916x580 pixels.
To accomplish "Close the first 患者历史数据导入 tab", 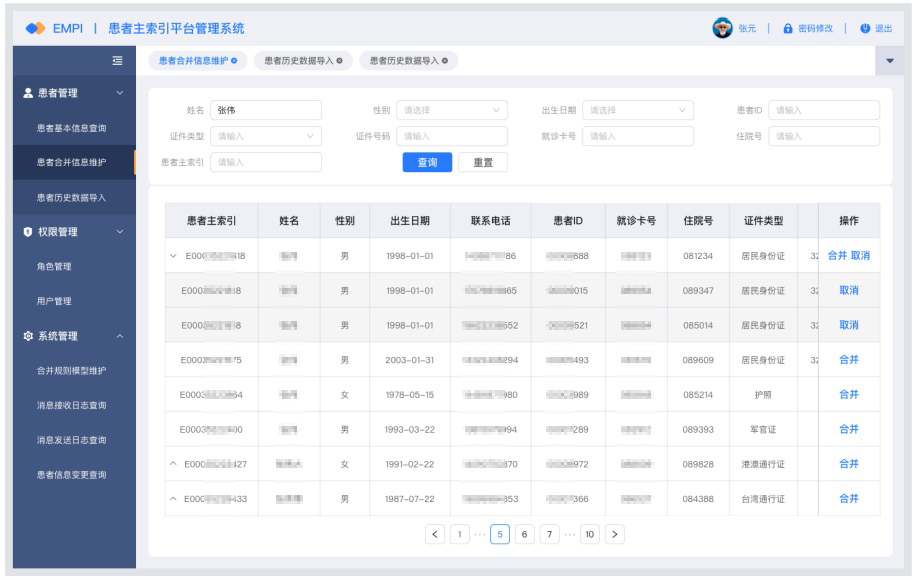I will (x=339, y=61).
